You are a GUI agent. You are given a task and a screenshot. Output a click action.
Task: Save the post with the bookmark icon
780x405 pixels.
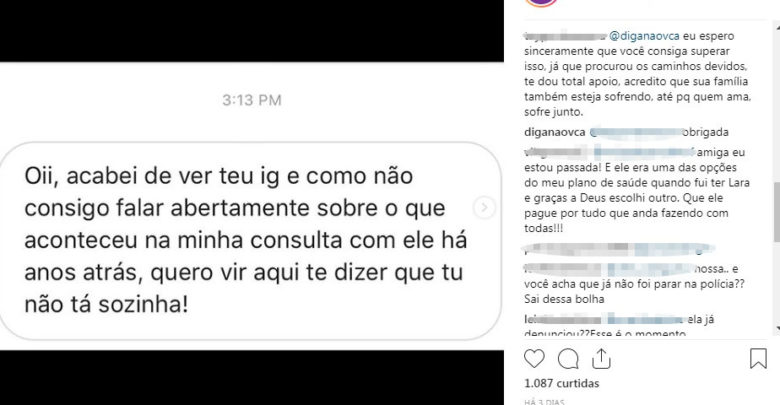(x=758, y=358)
